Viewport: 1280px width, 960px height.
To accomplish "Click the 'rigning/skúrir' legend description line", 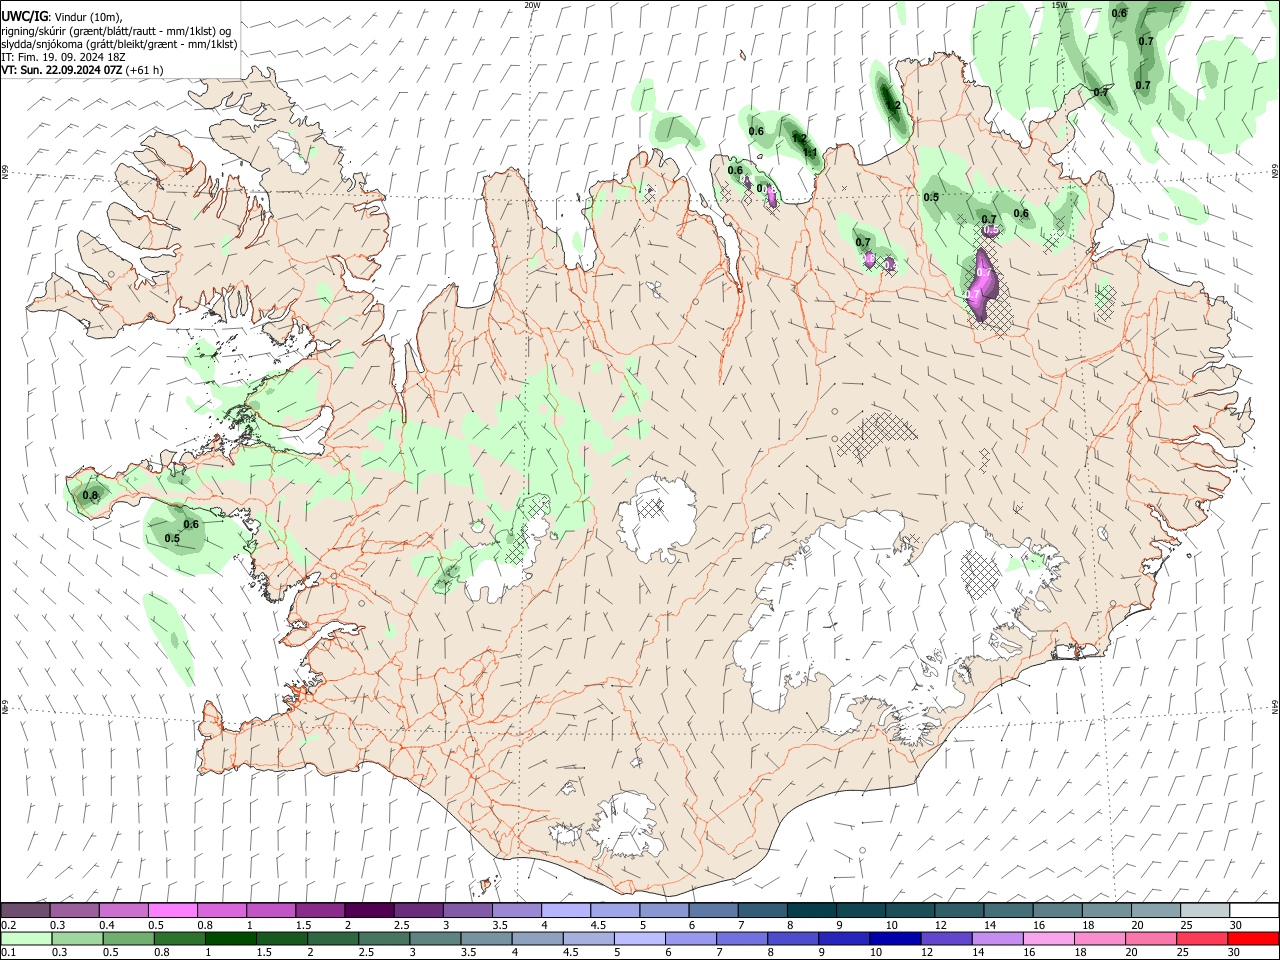I will (x=117, y=31).
